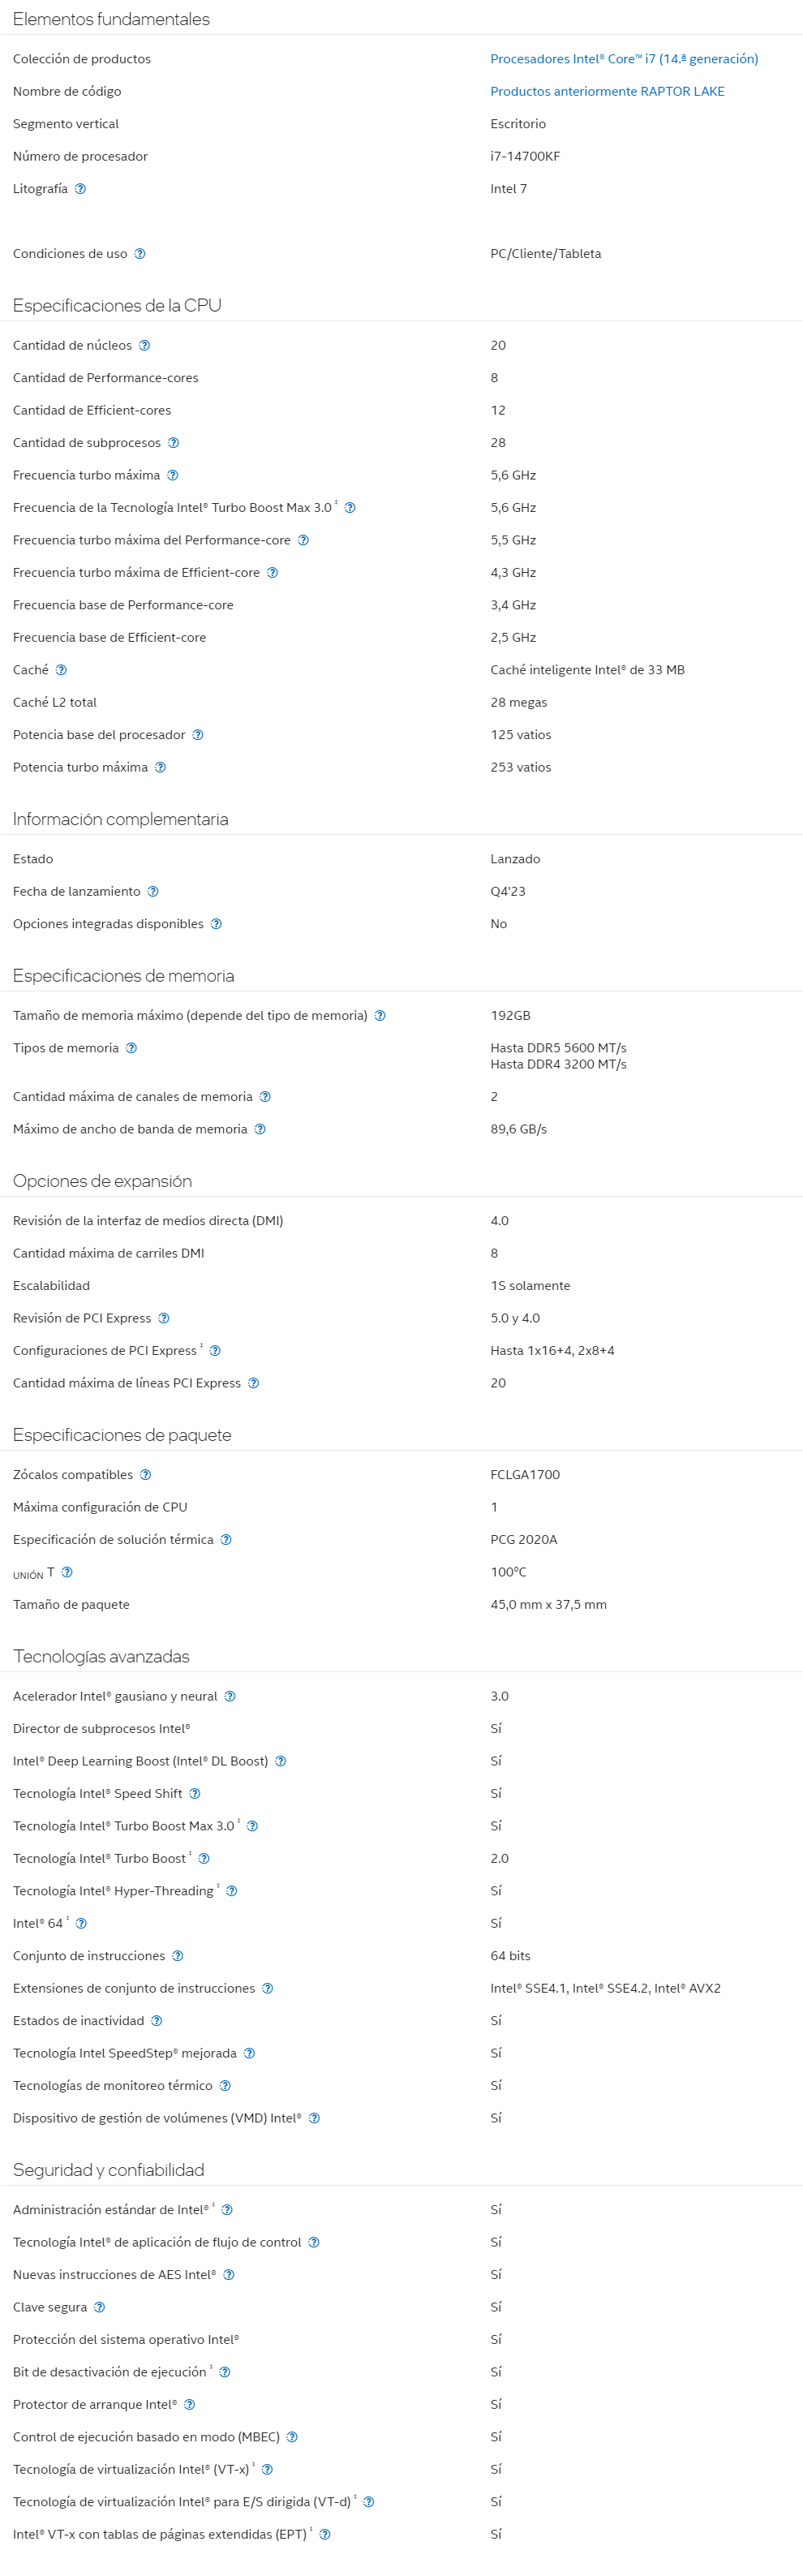This screenshot has width=803, height=2576.
Task: Open help for Zócalos compatibles
Action: [x=145, y=1475]
